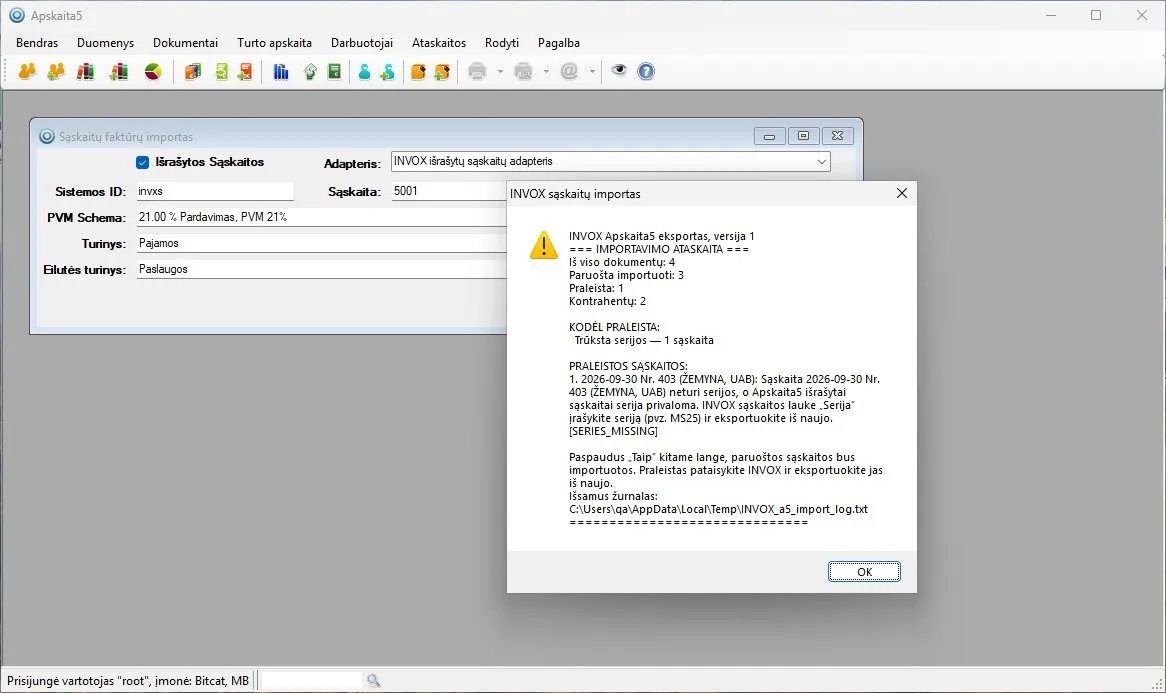Viewport: 1166px width, 693px height.
Task: Maximize the Sąskaitų faktūrų importas child window
Action: click(803, 136)
